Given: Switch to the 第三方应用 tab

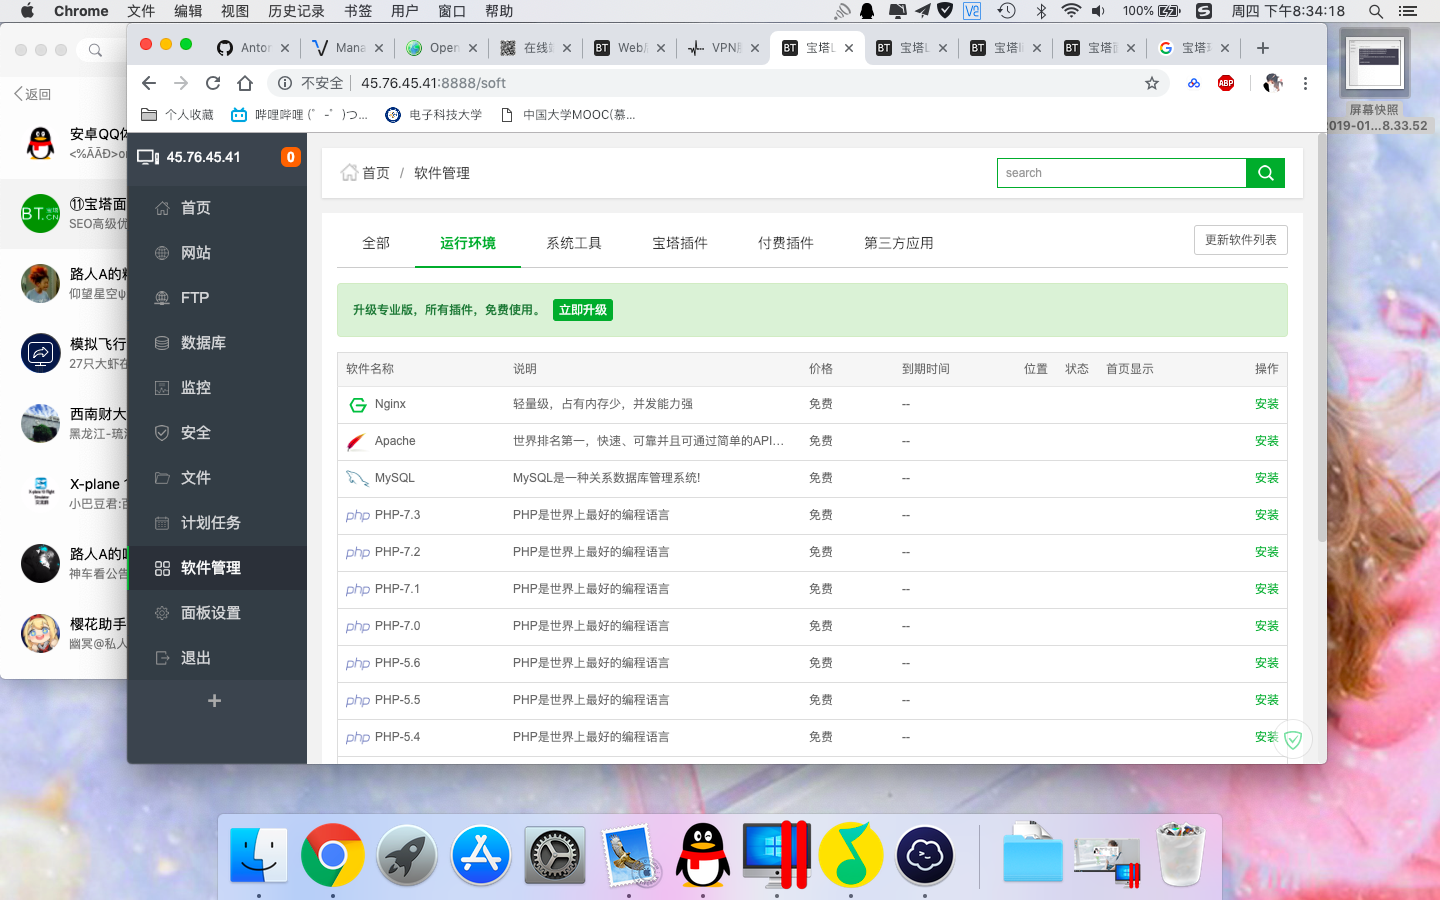Looking at the screenshot, I should (899, 243).
